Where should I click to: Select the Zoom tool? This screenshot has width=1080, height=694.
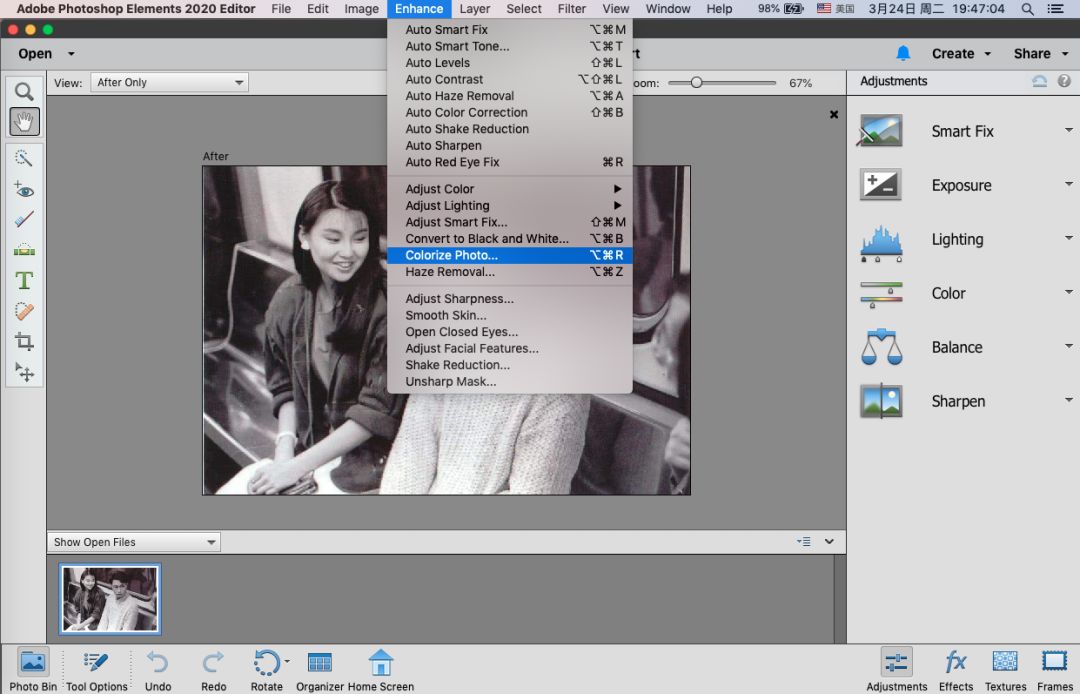(x=24, y=92)
